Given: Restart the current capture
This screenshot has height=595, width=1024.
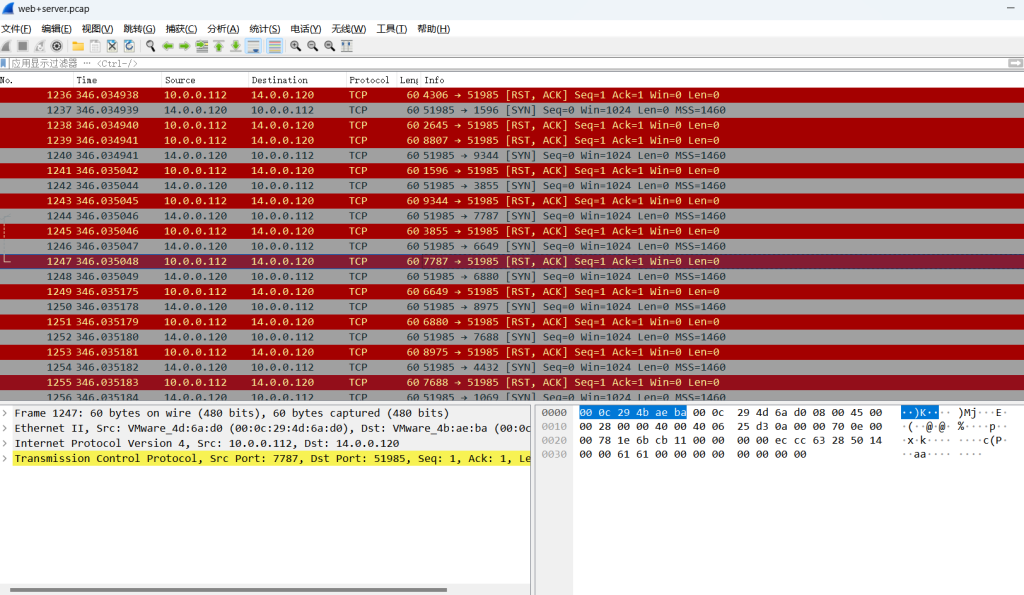Looking at the screenshot, I should (x=40, y=46).
